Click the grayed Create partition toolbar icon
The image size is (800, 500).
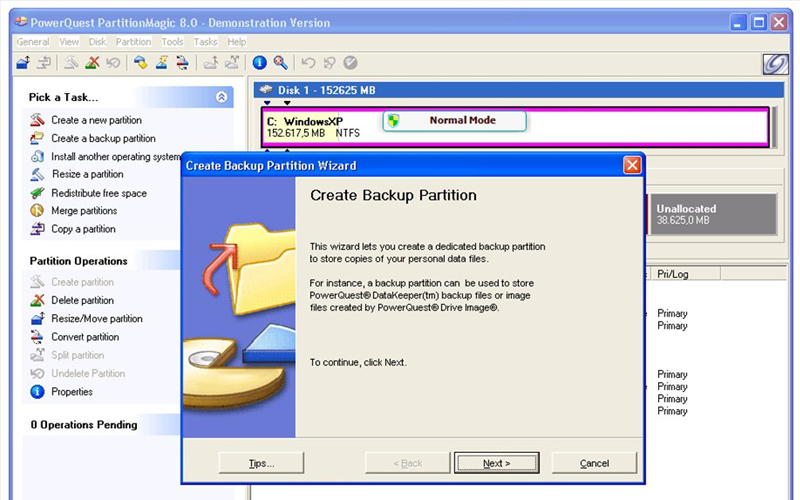pos(71,63)
